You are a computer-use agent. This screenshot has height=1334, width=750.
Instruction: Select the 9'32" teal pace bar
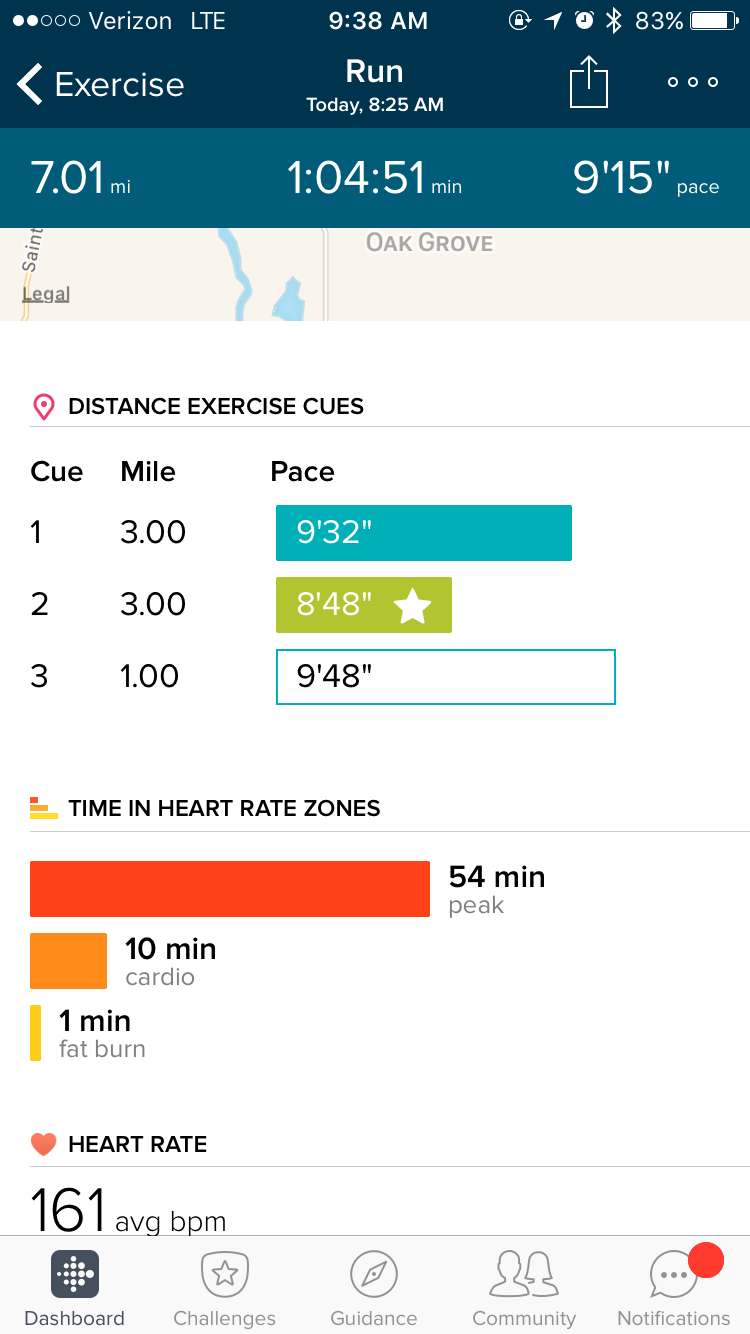(x=423, y=533)
